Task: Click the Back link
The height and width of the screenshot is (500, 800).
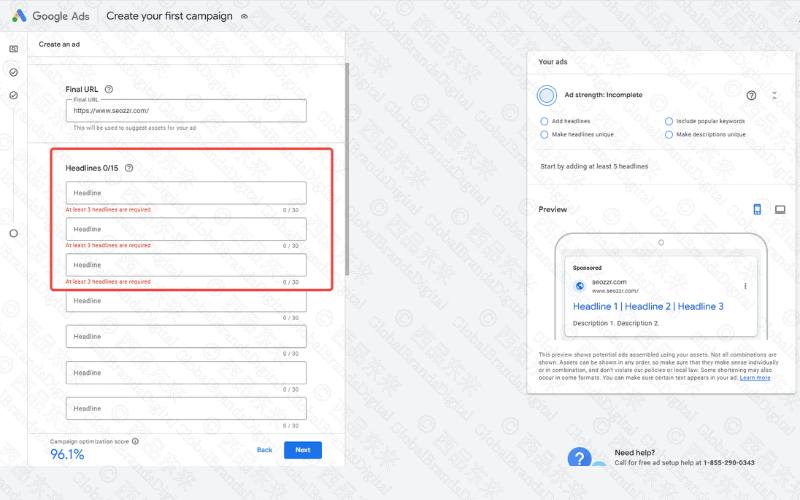Action: (x=264, y=450)
